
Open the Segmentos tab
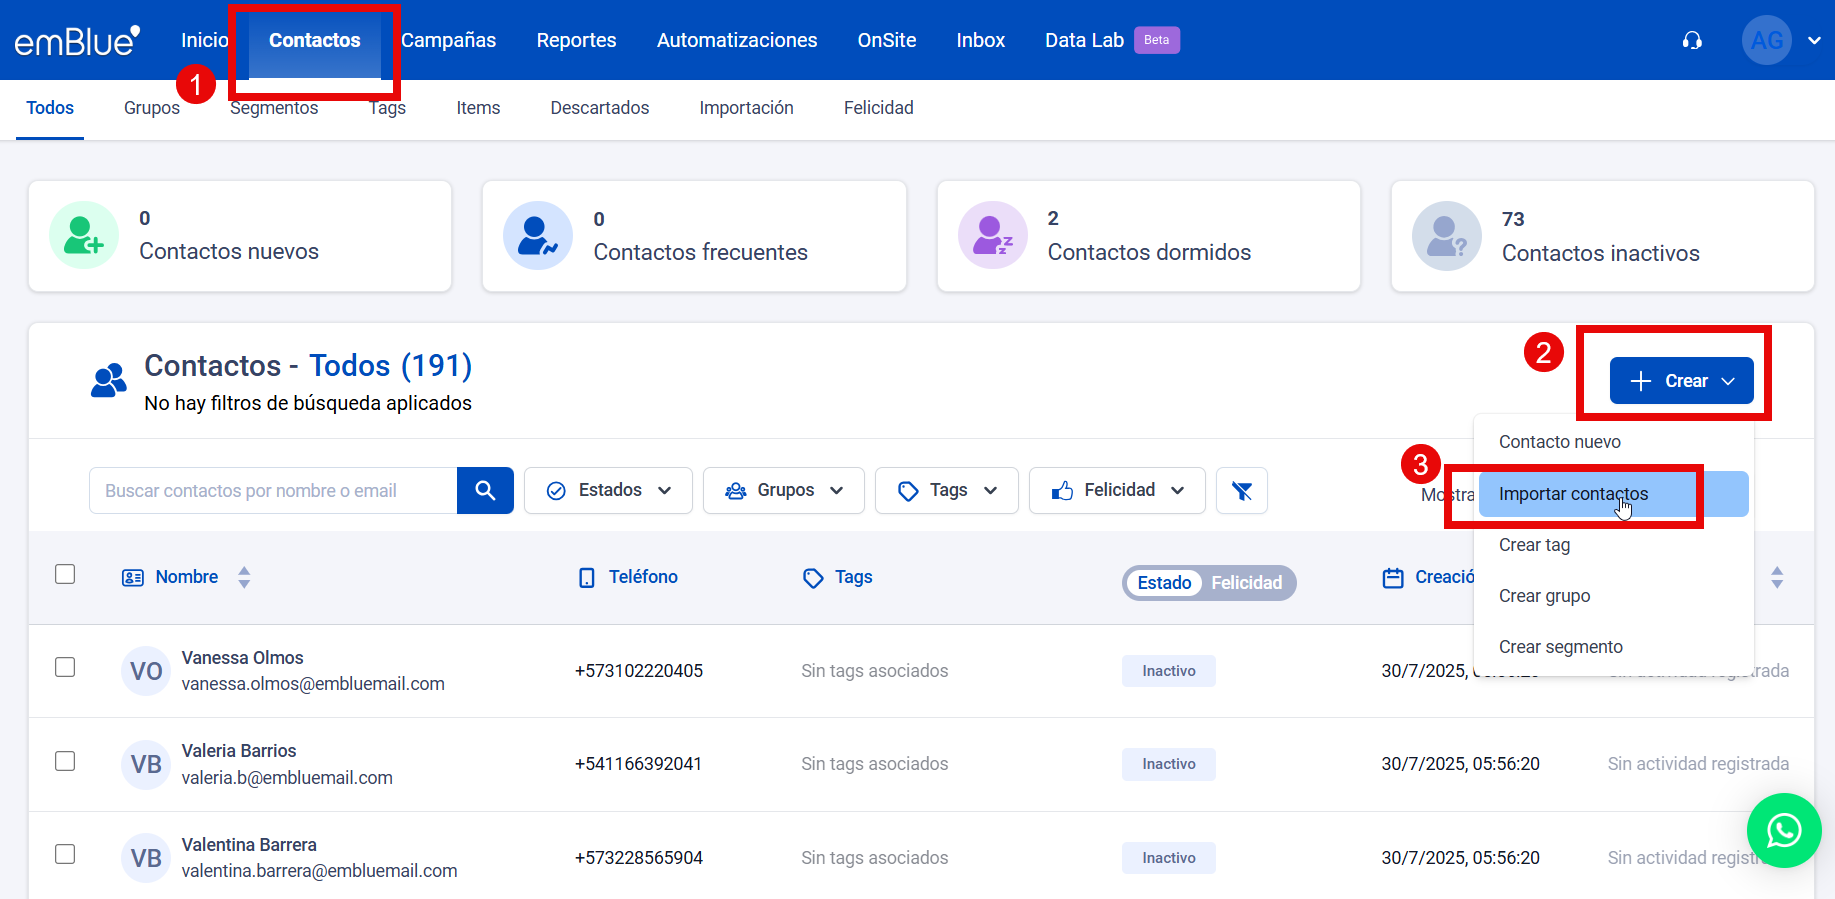(274, 108)
